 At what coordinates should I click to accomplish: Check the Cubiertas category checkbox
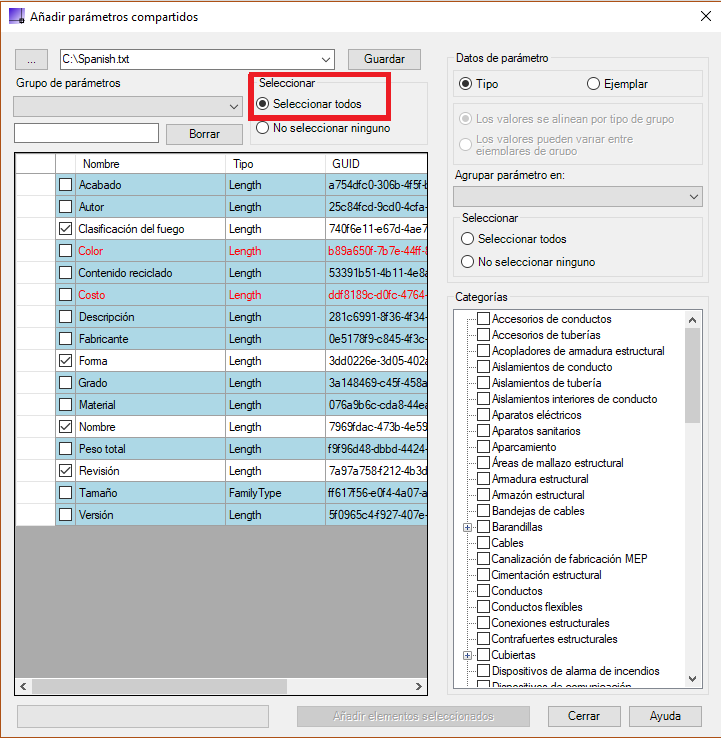coord(483,655)
